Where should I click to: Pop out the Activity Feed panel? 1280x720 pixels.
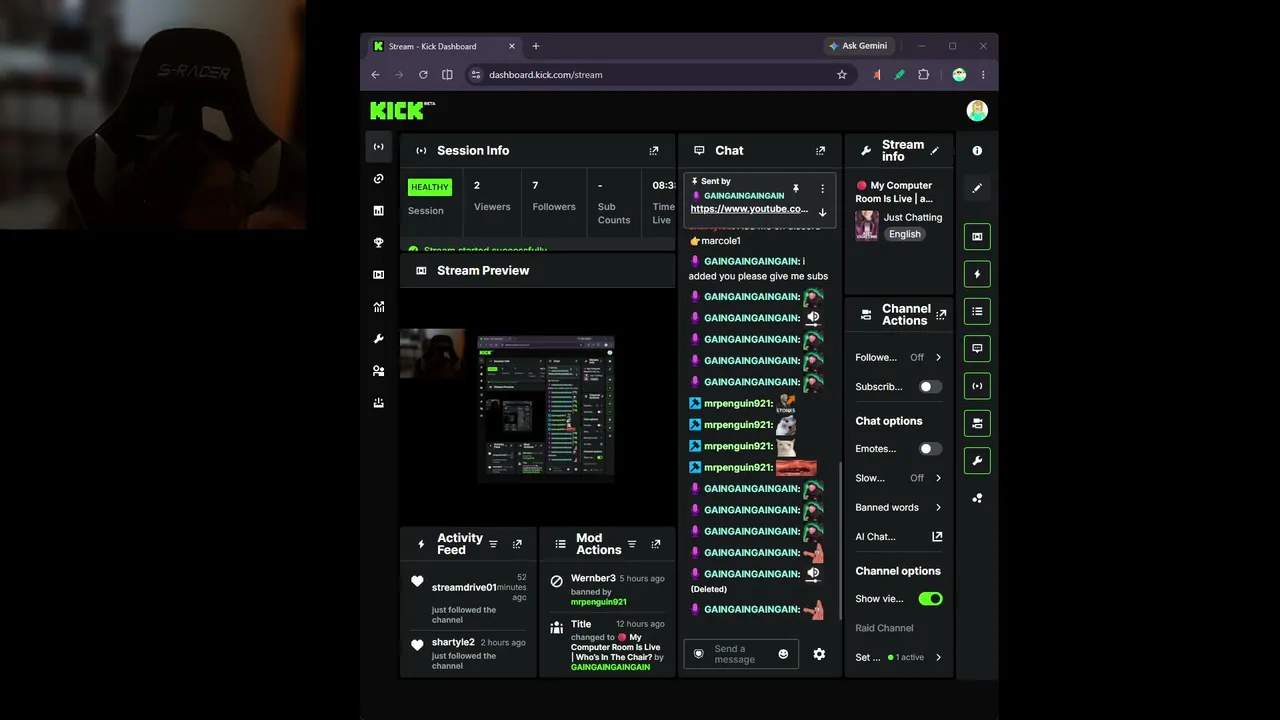pyautogui.click(x=517, y=544)
